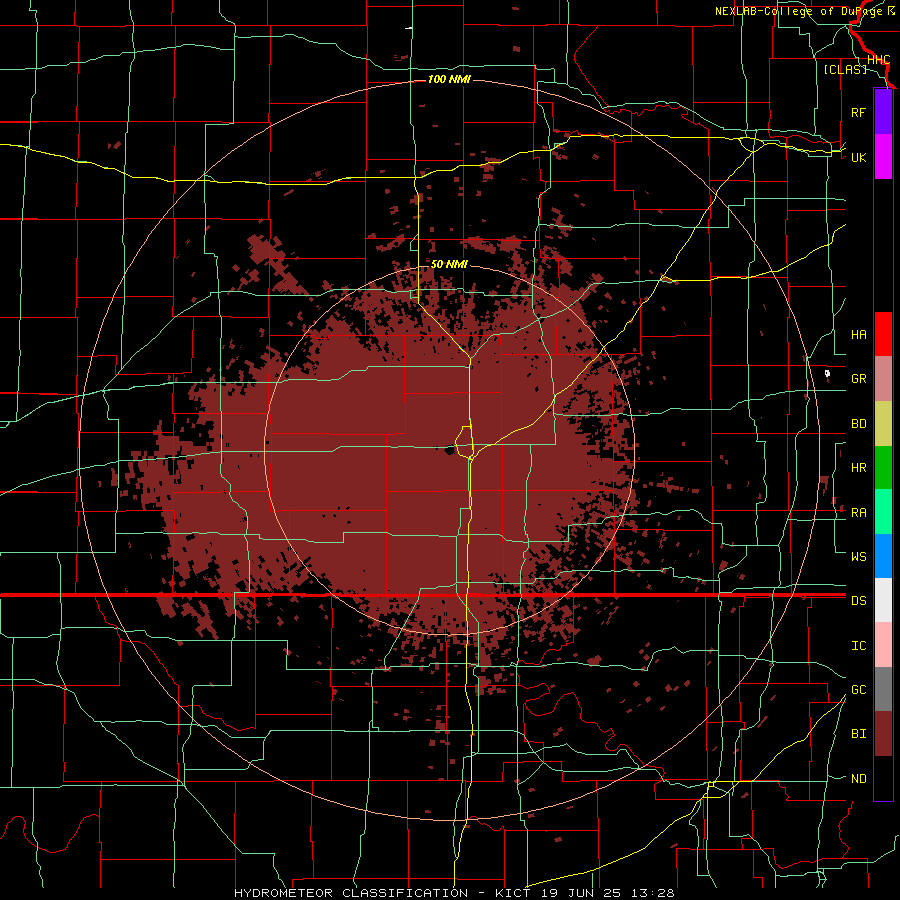The height and width of the screenshot is (900, 900).
Task: Click the HR legend label
Action: 858,468
